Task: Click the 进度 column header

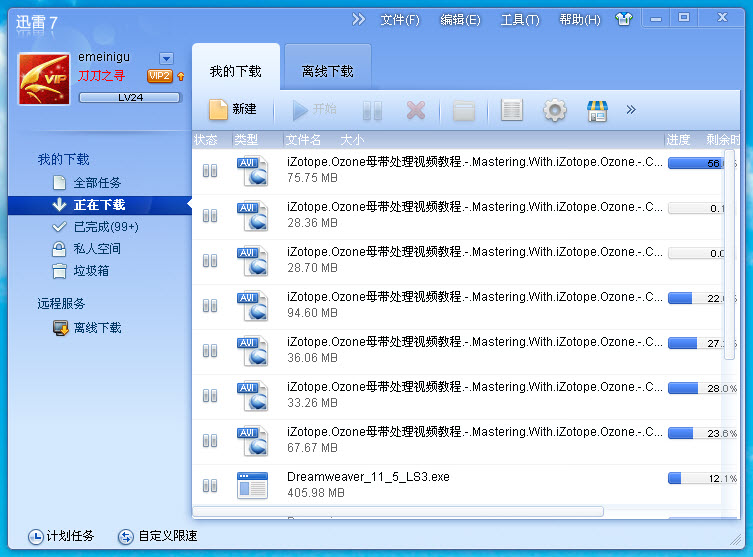Action: coord(678,140)
